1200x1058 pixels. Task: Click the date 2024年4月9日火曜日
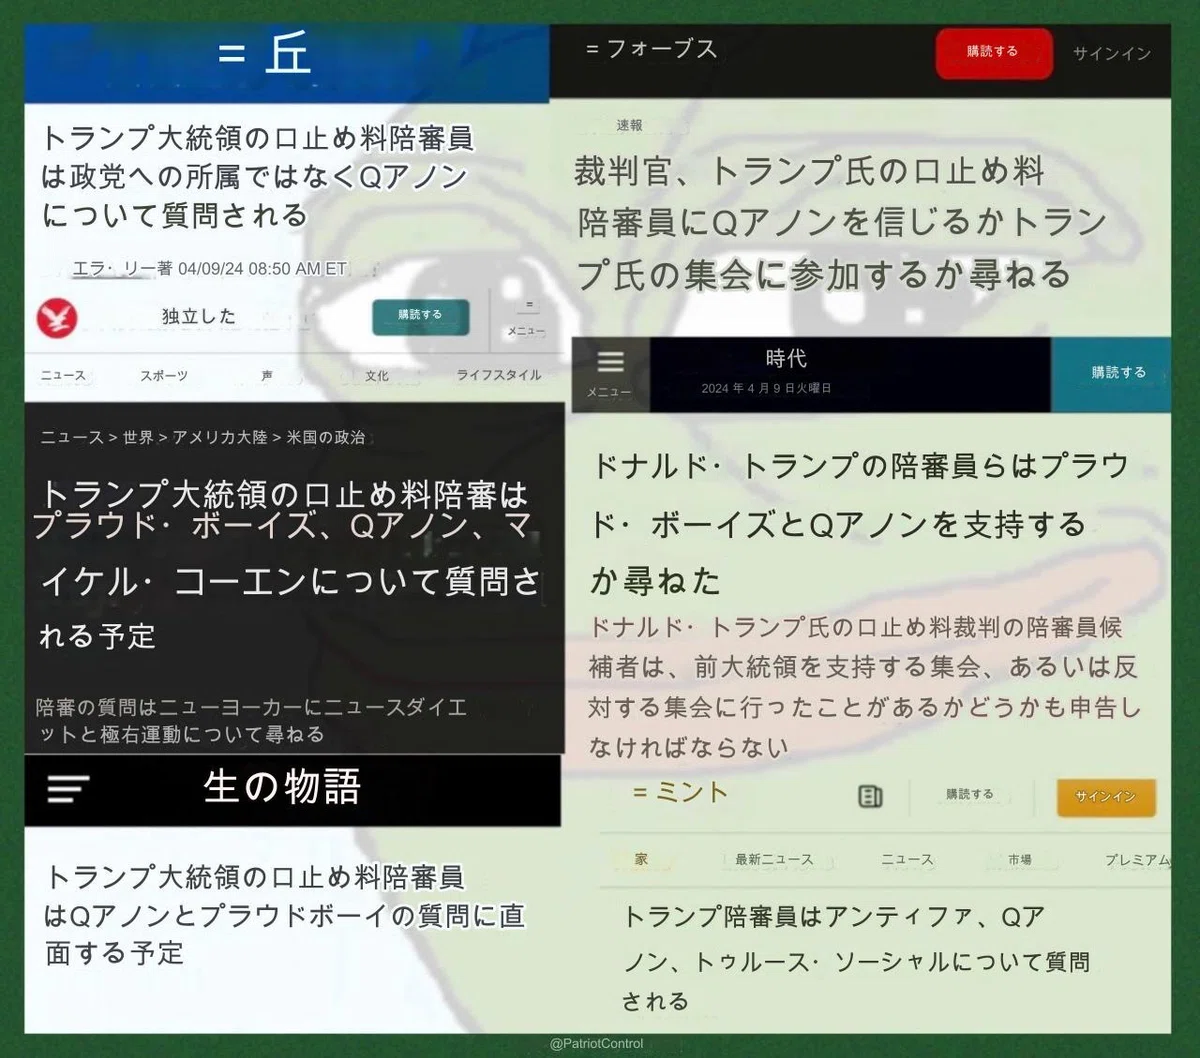[x=766, y=388]
